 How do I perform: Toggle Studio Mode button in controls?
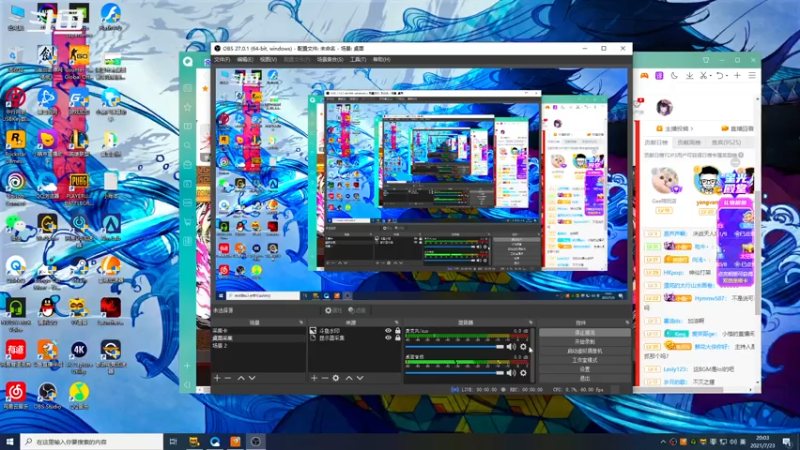[x=585, y=360]
